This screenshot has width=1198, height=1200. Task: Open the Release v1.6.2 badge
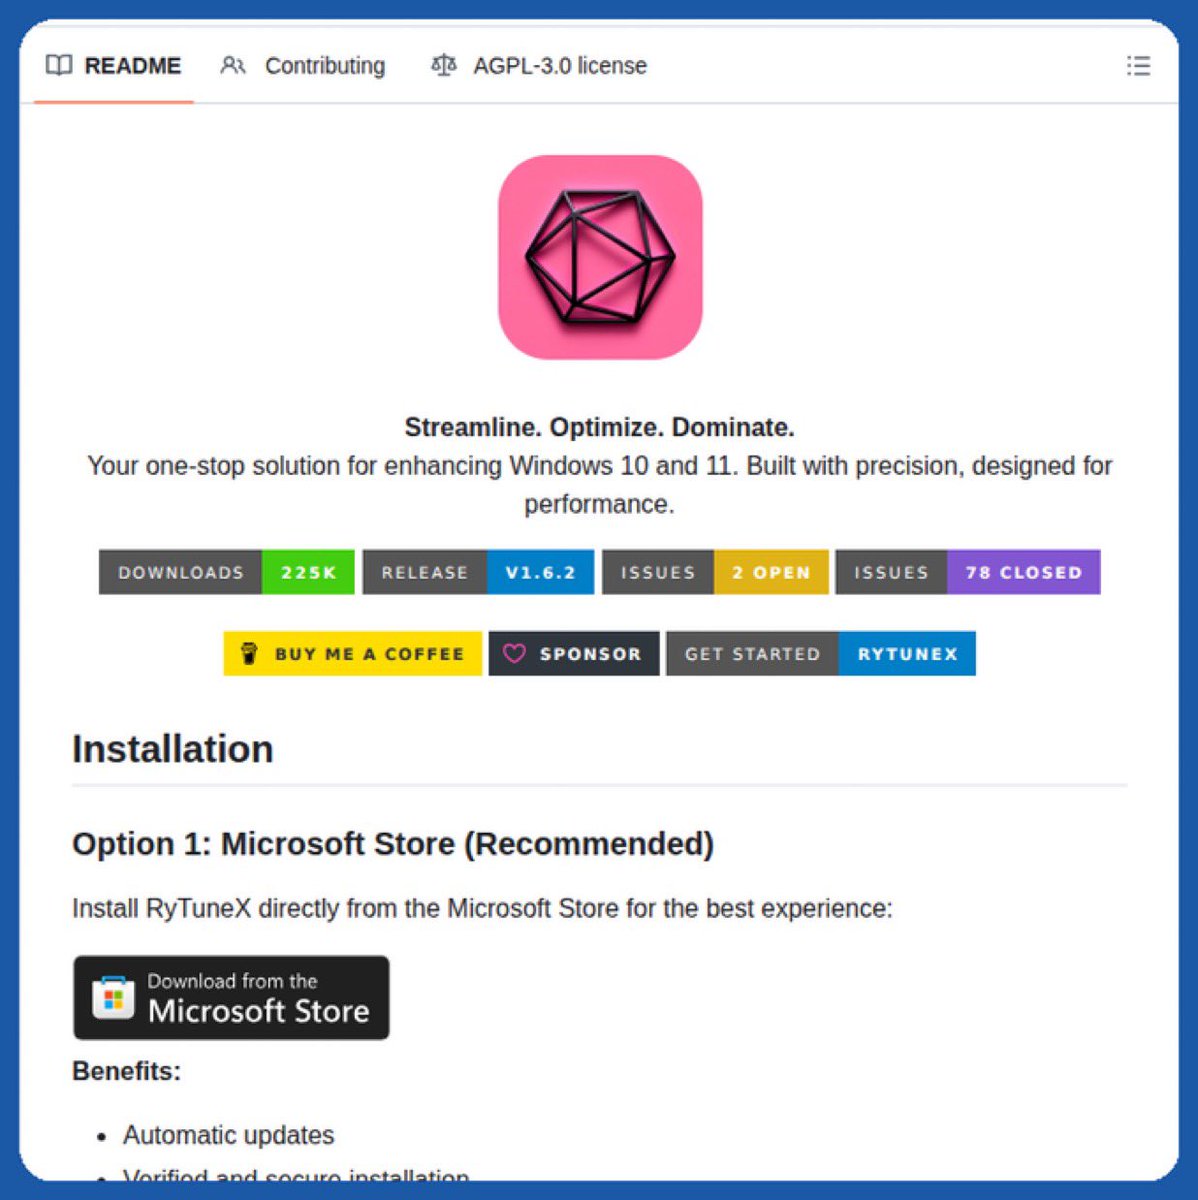(x=478, y=572)
